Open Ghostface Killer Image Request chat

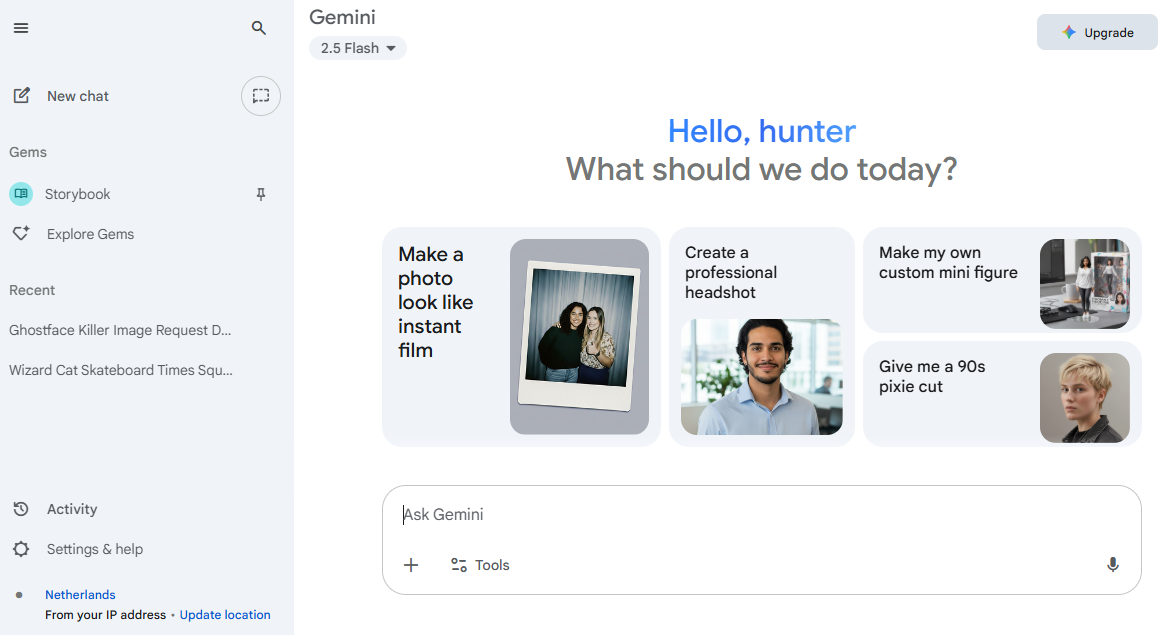[x=120, y=330]
